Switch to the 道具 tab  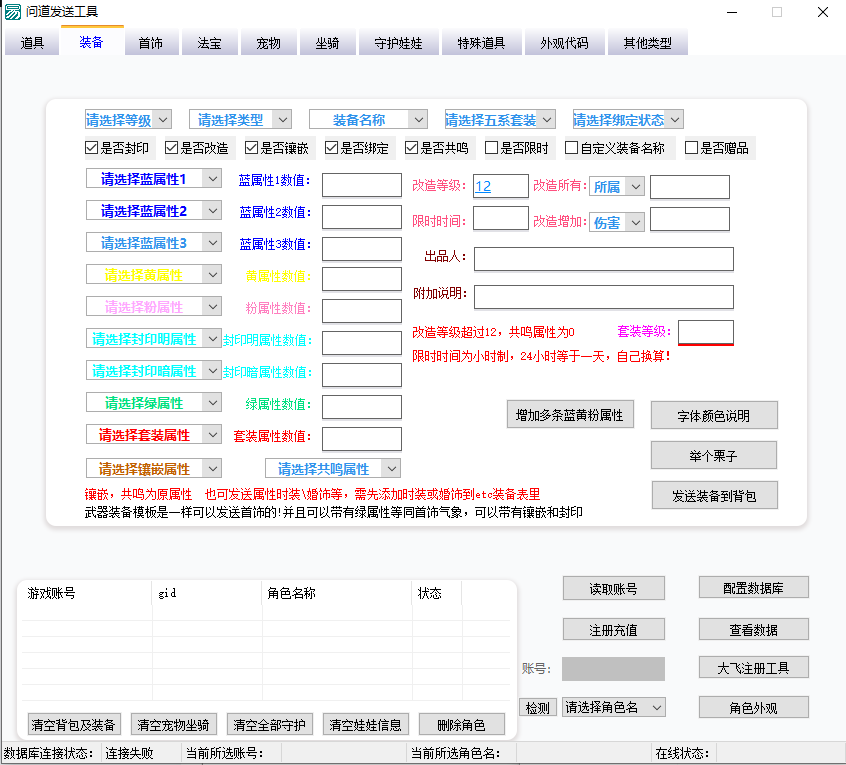tap(32, 43)
